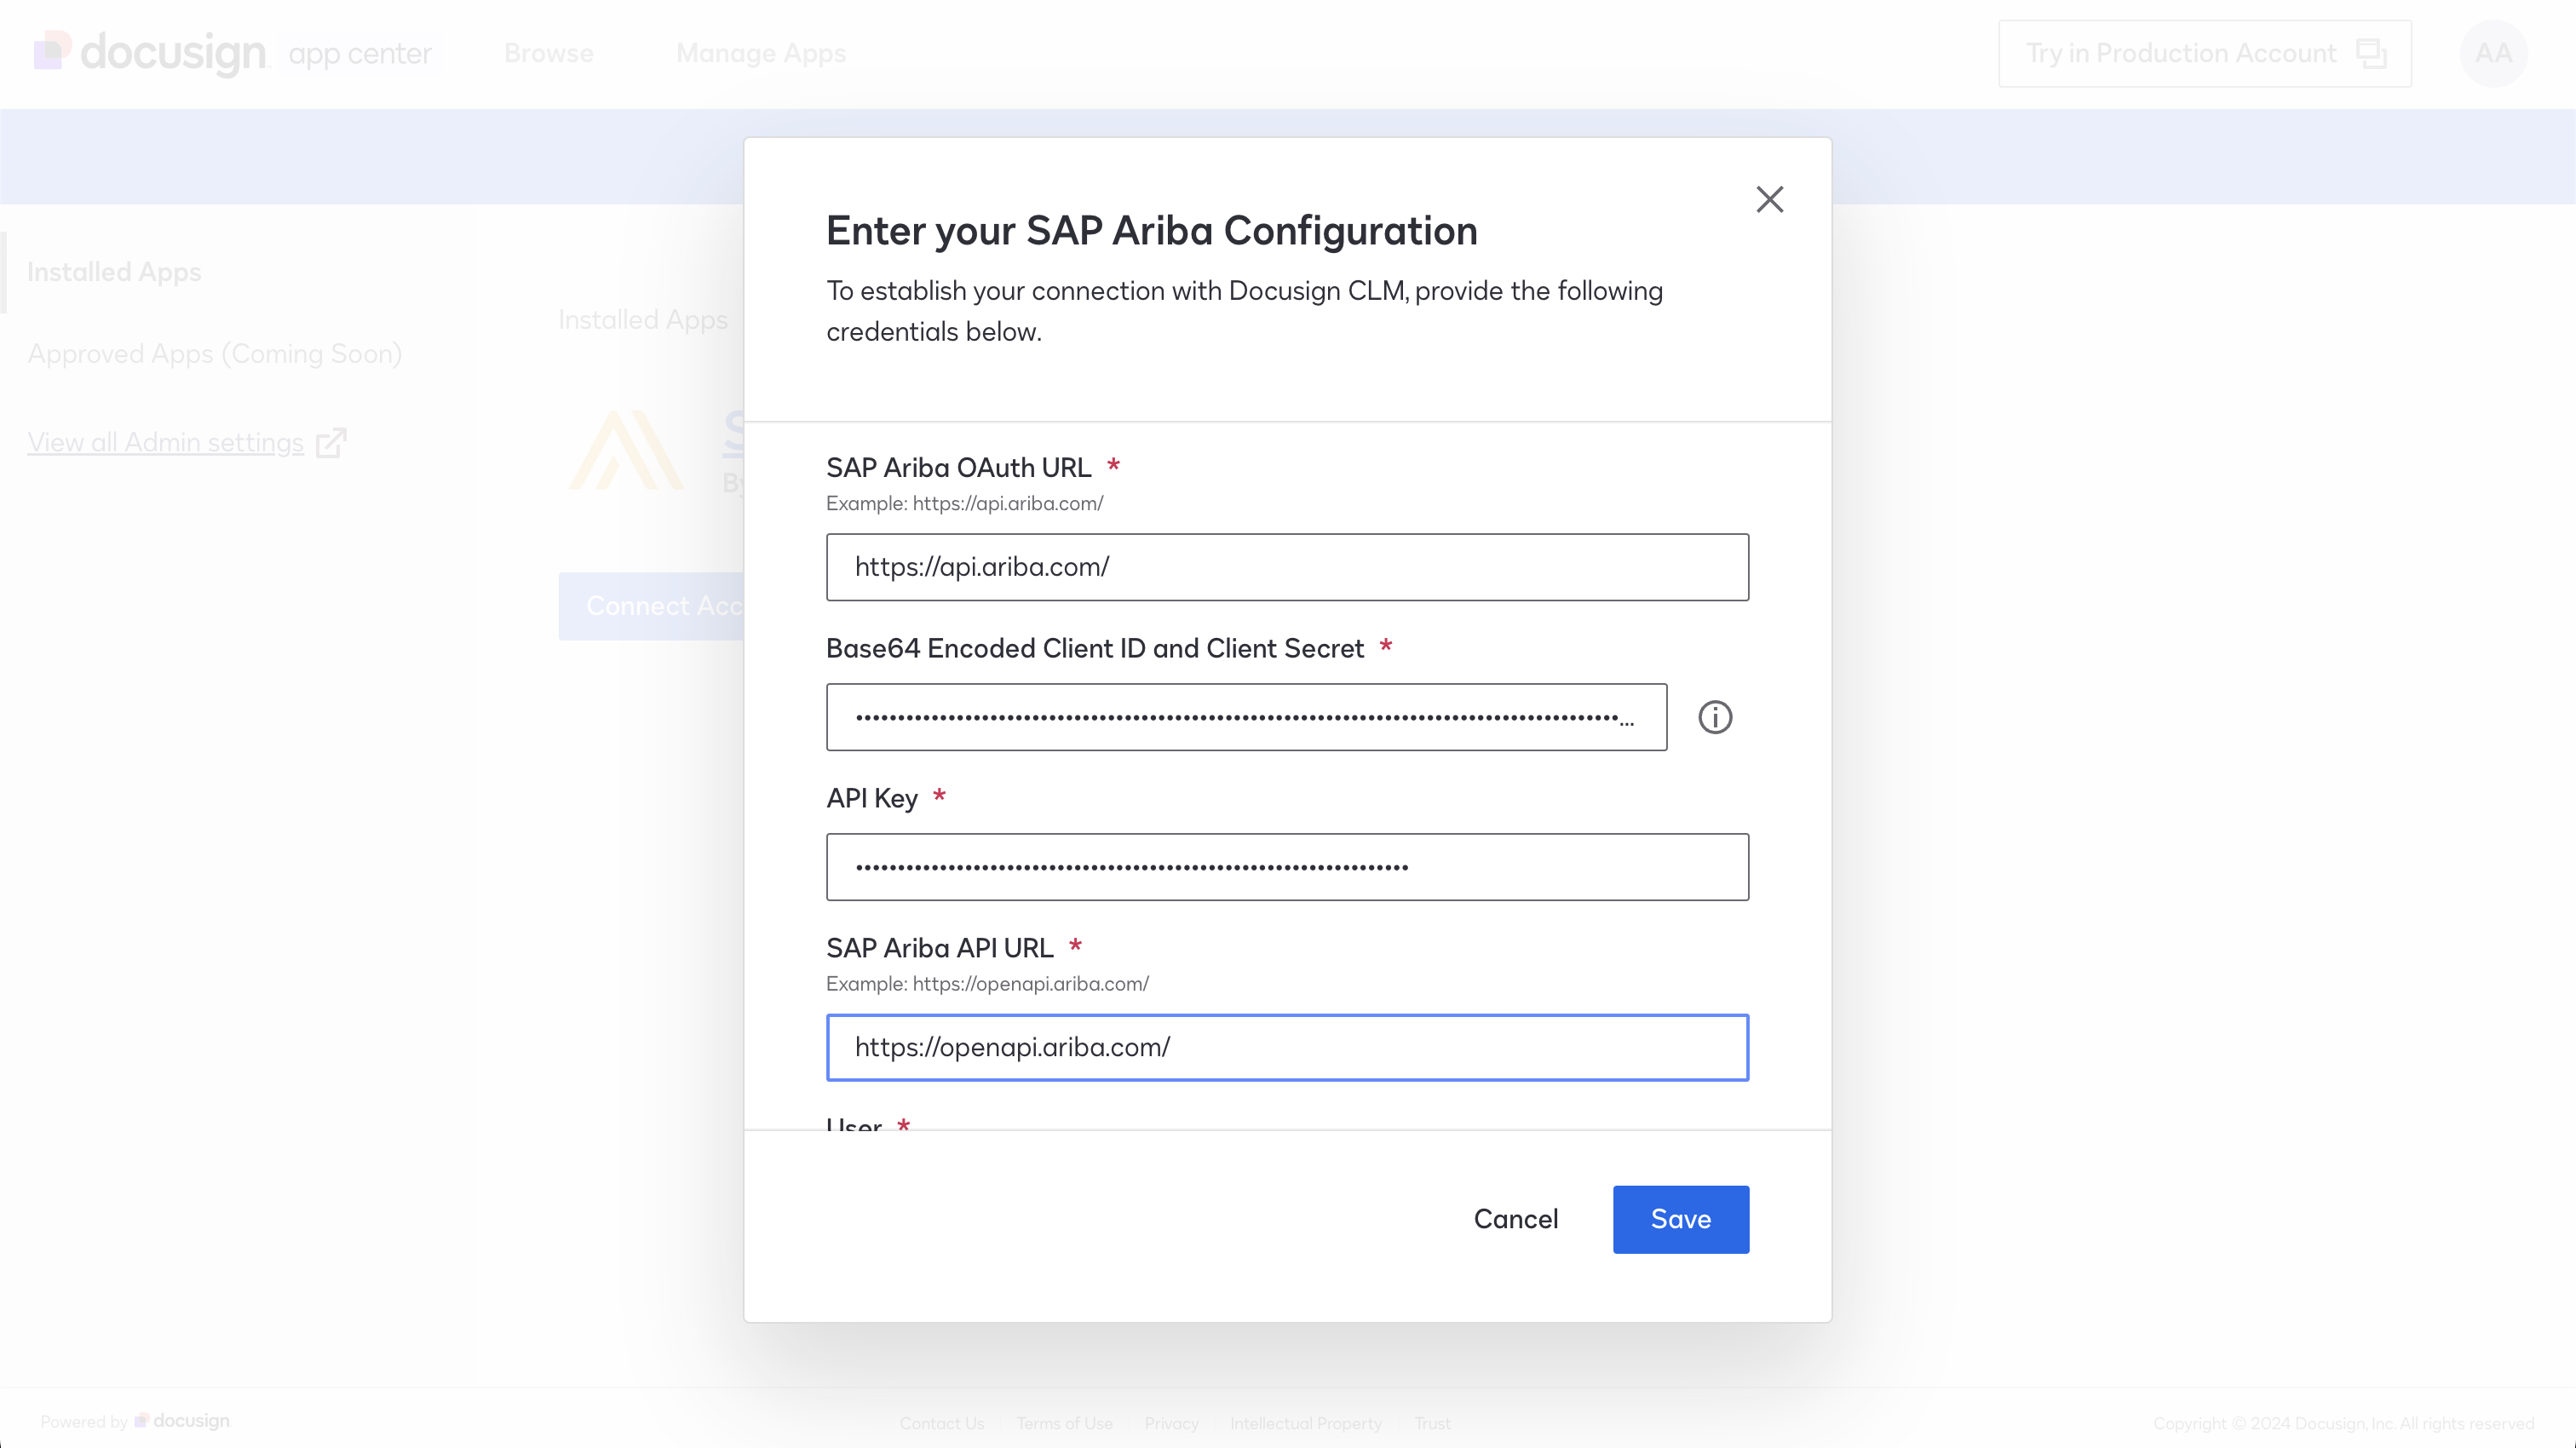Open the Terms of Use page
2576x1448 pixels.
click(1064, 1423)
